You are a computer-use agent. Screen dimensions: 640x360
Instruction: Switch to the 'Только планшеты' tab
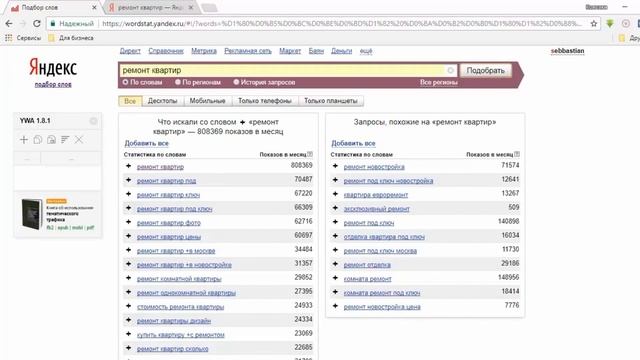331,101
